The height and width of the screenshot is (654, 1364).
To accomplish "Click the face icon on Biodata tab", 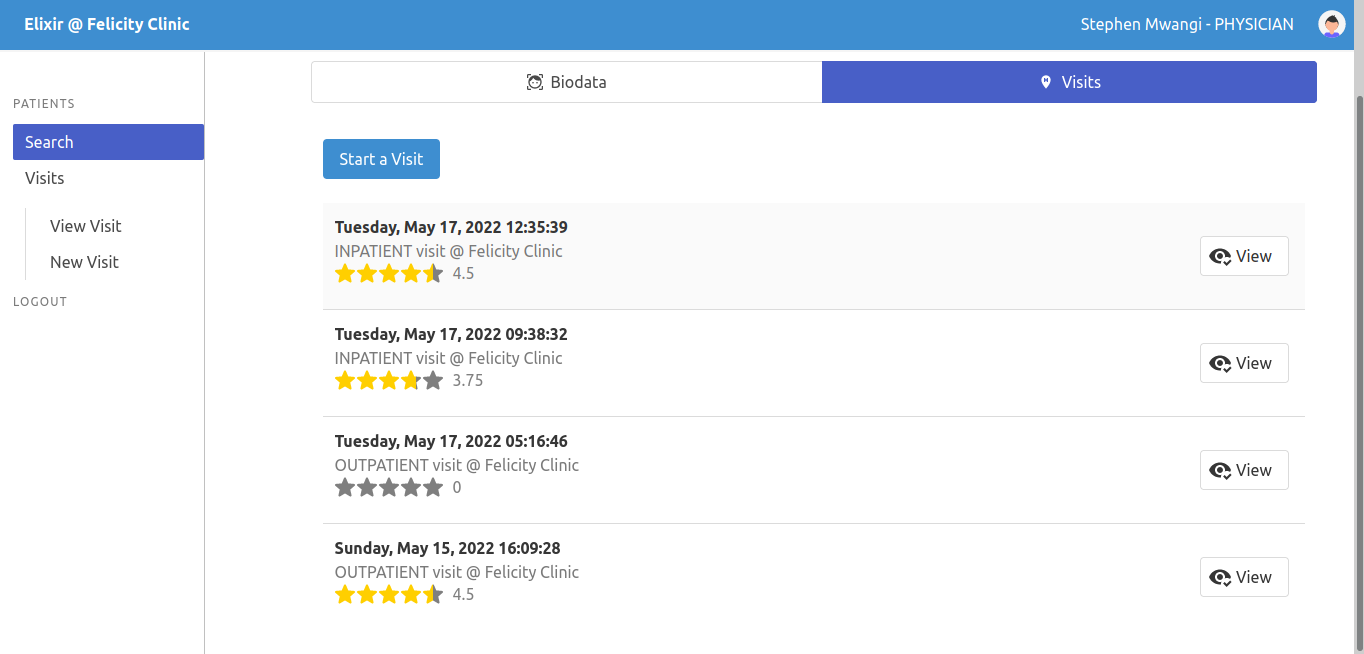I will pos(535,82).
